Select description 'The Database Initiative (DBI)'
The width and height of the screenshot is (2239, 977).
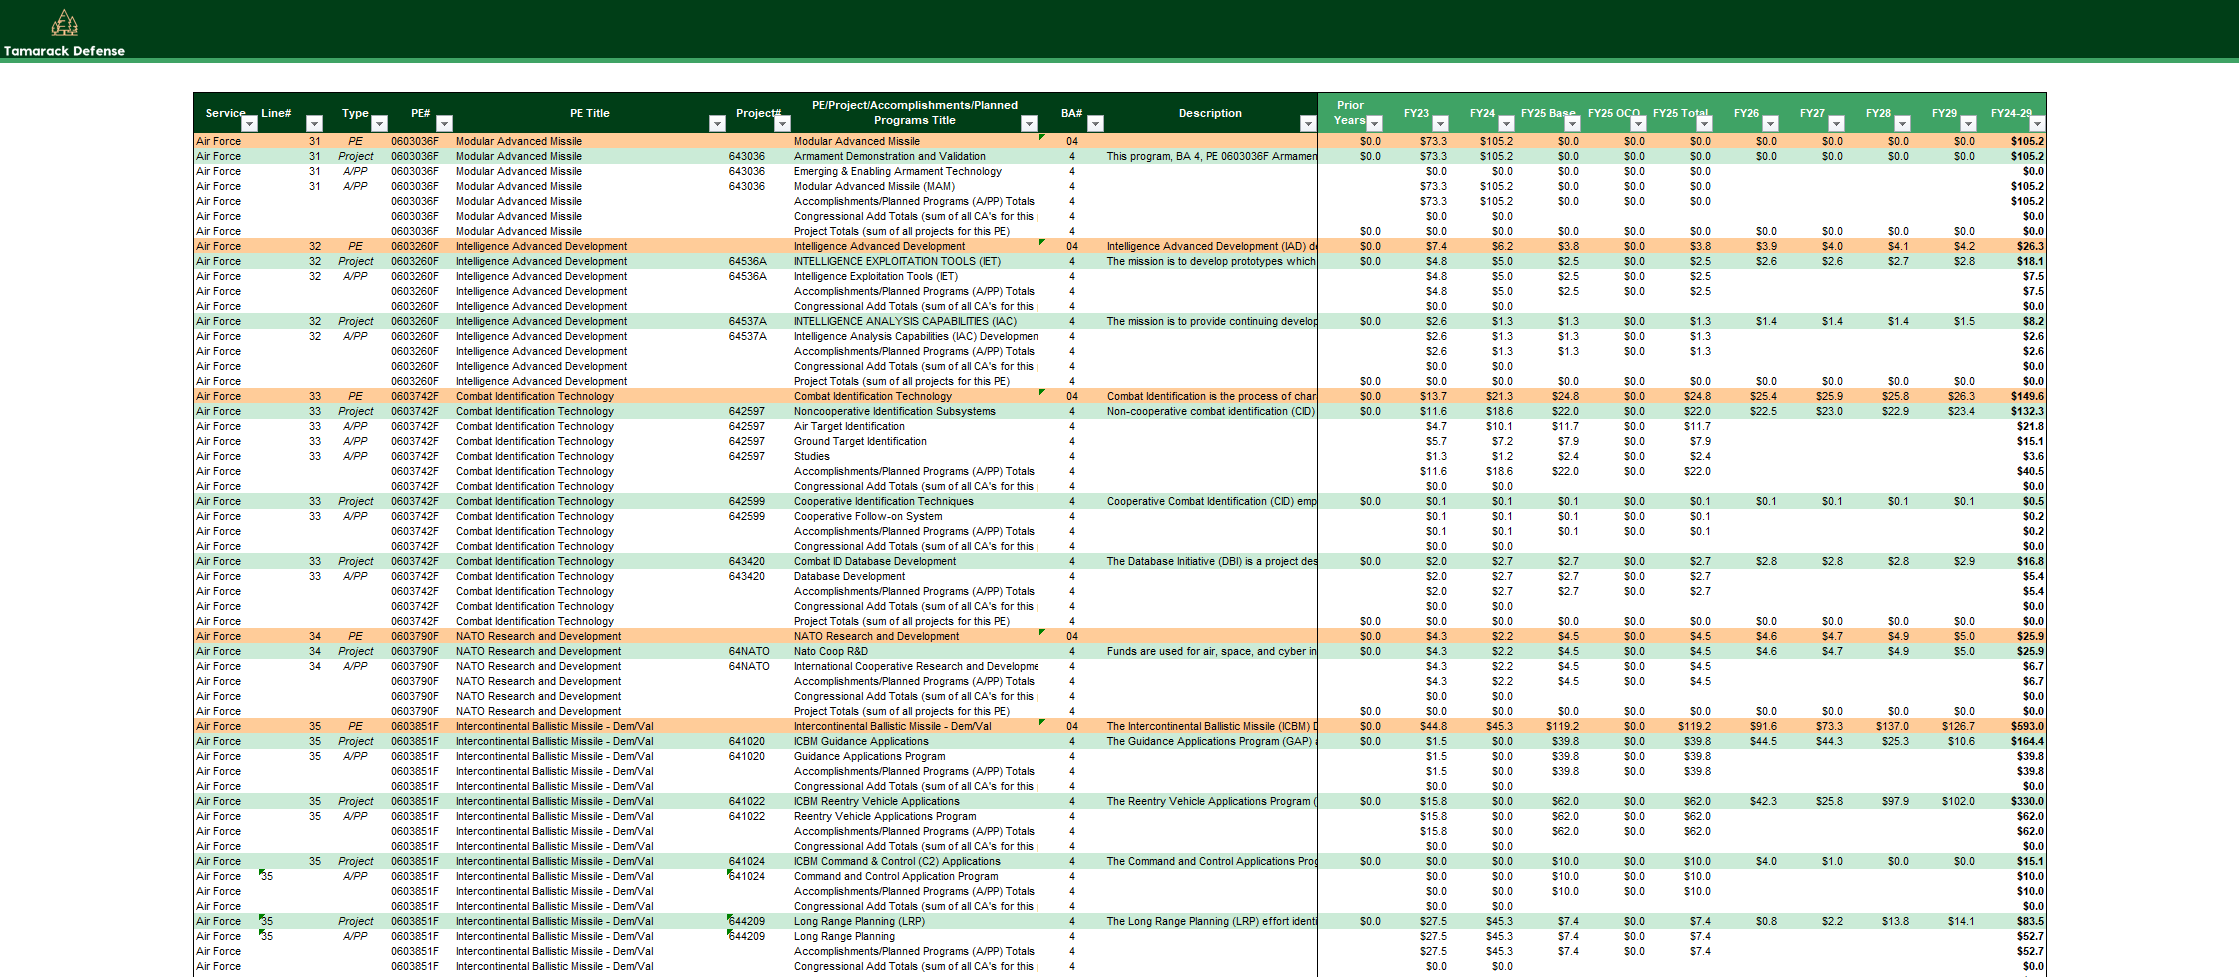coord(1211,561)
